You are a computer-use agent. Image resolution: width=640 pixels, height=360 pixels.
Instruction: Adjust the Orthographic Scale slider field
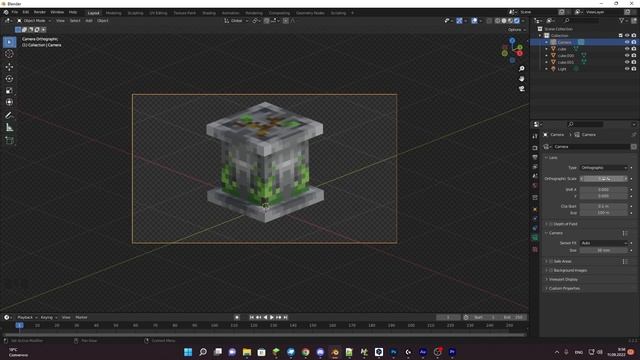pos(603,179)
